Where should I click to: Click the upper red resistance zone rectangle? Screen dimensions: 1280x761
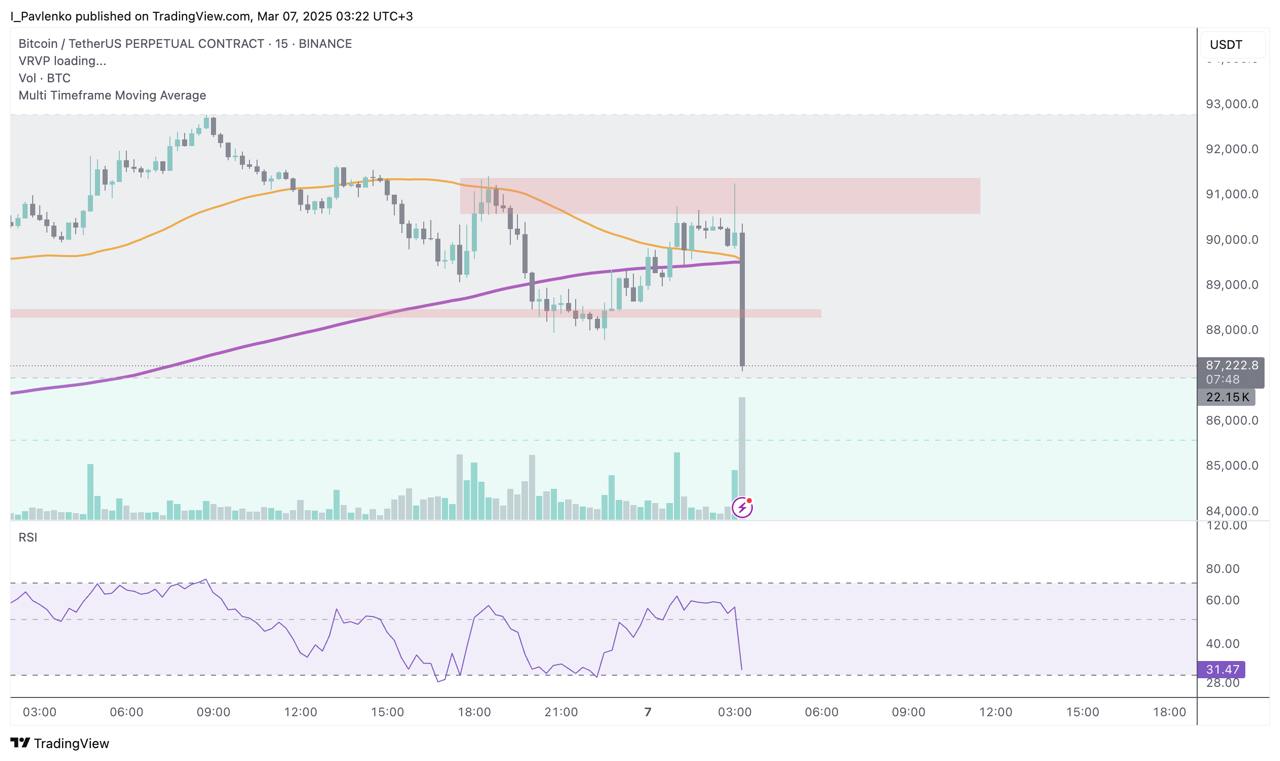click(x=720, y=196)
